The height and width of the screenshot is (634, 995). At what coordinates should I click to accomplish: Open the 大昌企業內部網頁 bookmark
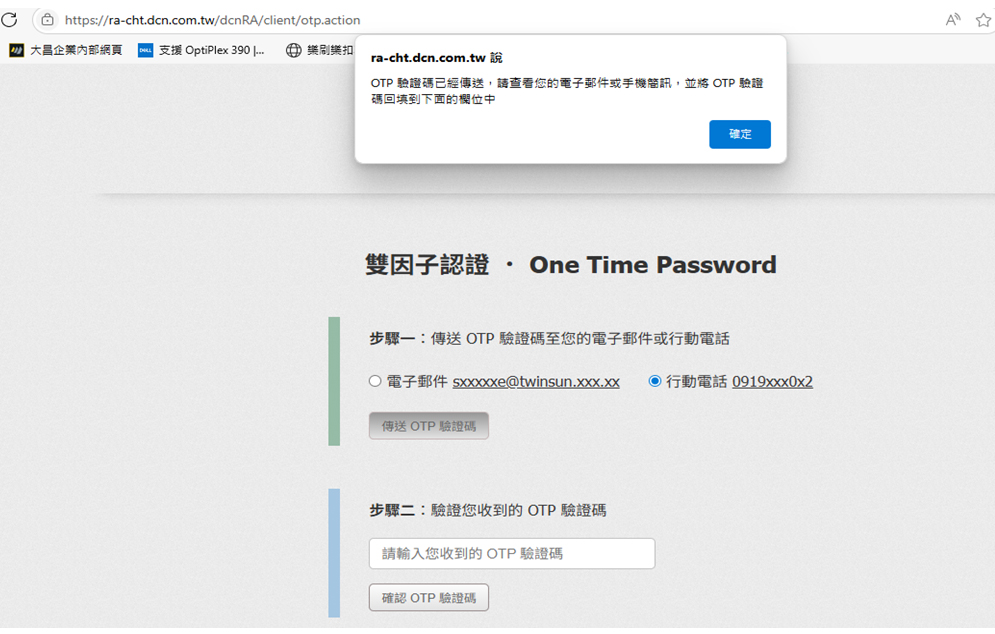tap(66, 50)
